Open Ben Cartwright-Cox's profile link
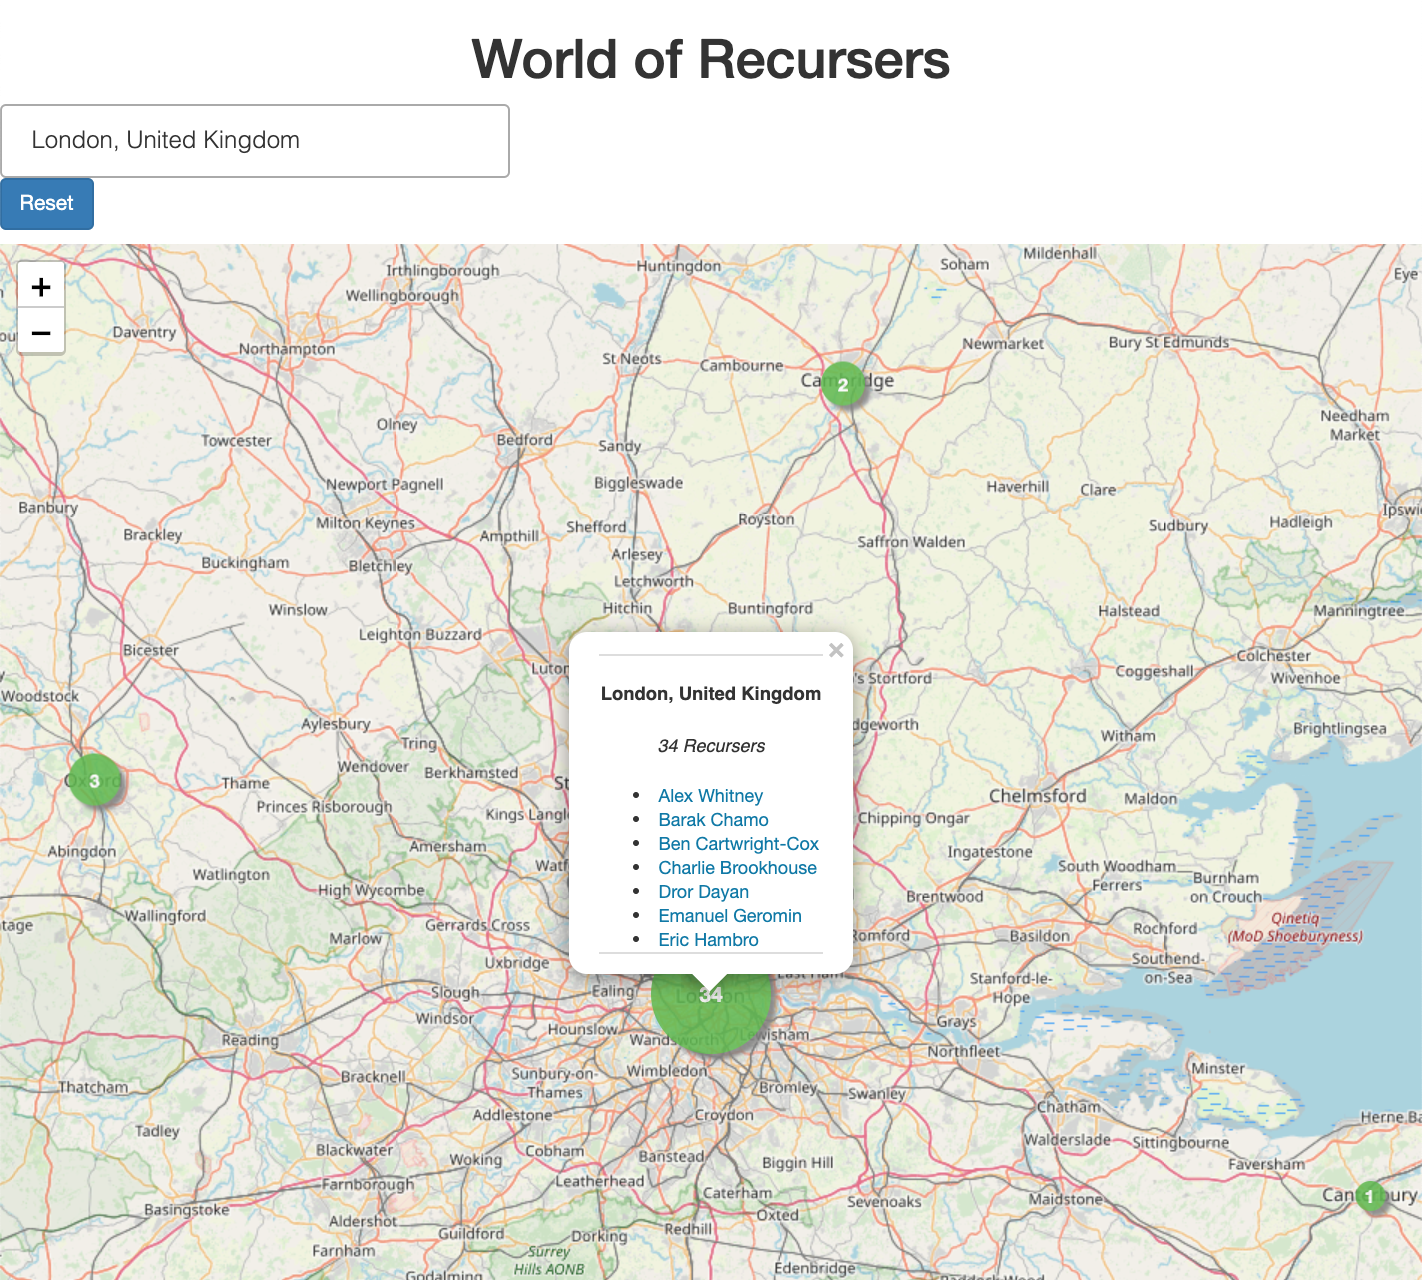This screenshot has height=1280, width=1422. pyautogui.click(x=738, y=844)
